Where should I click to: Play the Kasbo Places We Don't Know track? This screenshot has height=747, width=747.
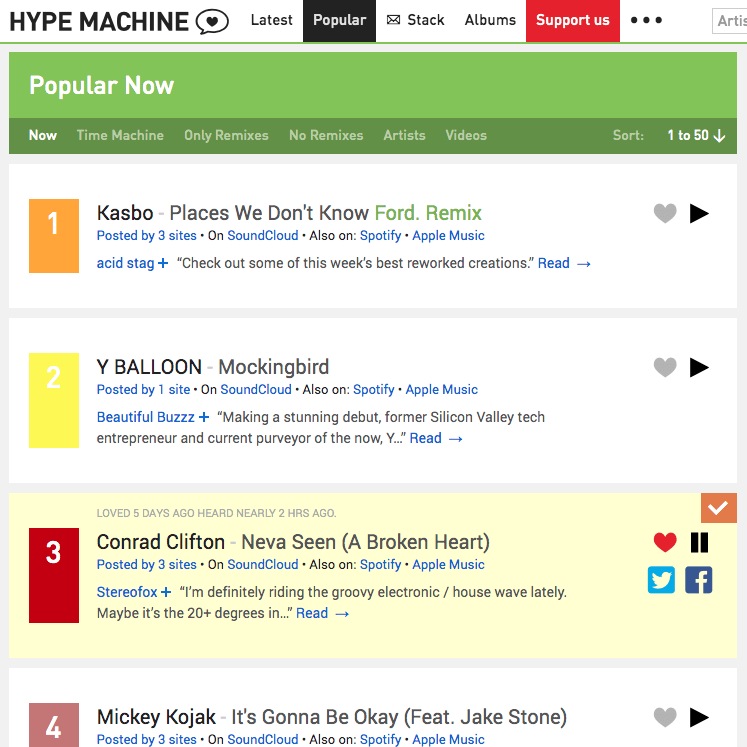click(699, 213)
